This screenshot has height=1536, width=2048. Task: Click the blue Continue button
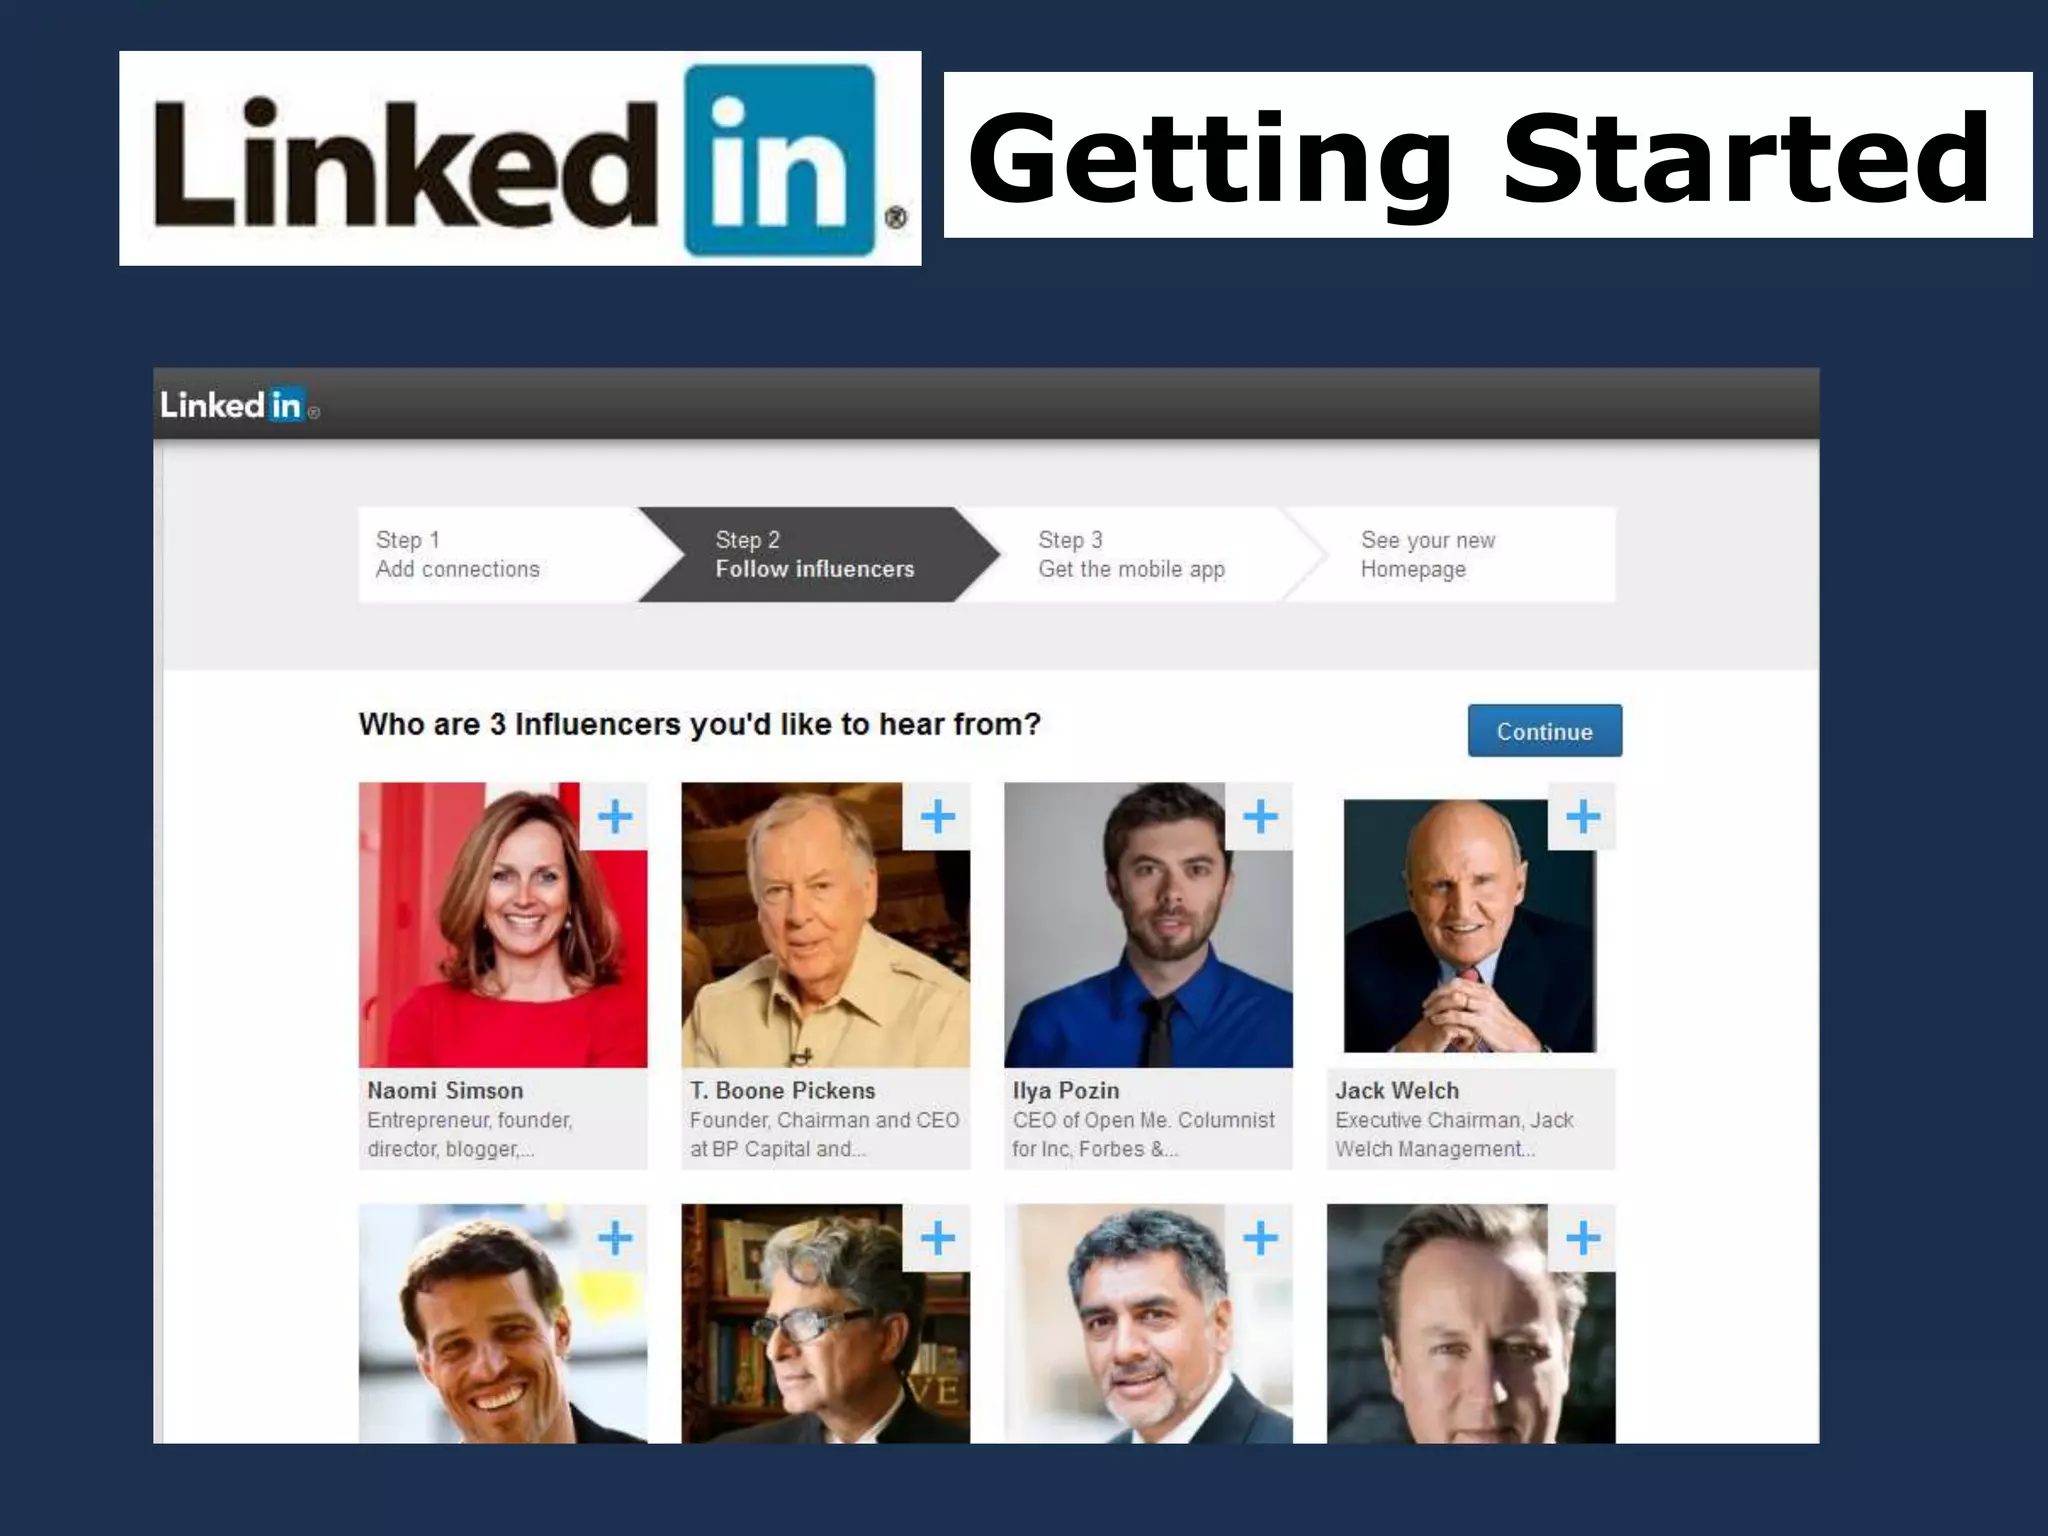(1544, 731)
